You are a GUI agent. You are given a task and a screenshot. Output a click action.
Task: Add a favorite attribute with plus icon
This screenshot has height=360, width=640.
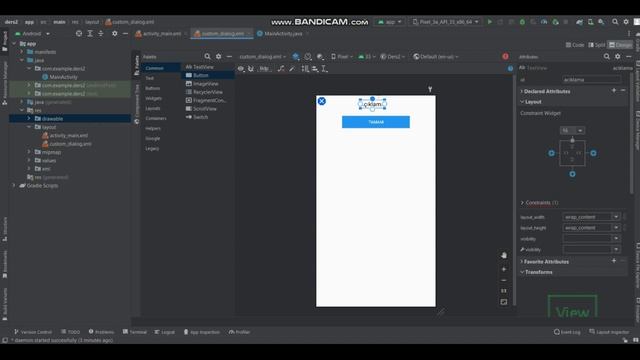(614, 260)
